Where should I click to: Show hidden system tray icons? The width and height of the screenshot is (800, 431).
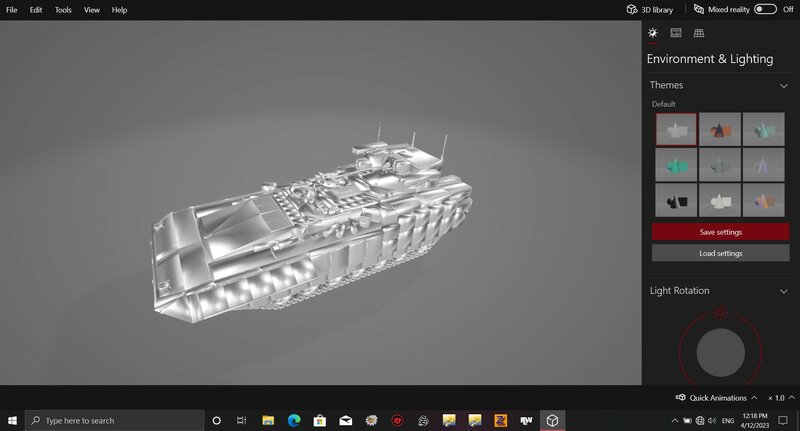674,421
